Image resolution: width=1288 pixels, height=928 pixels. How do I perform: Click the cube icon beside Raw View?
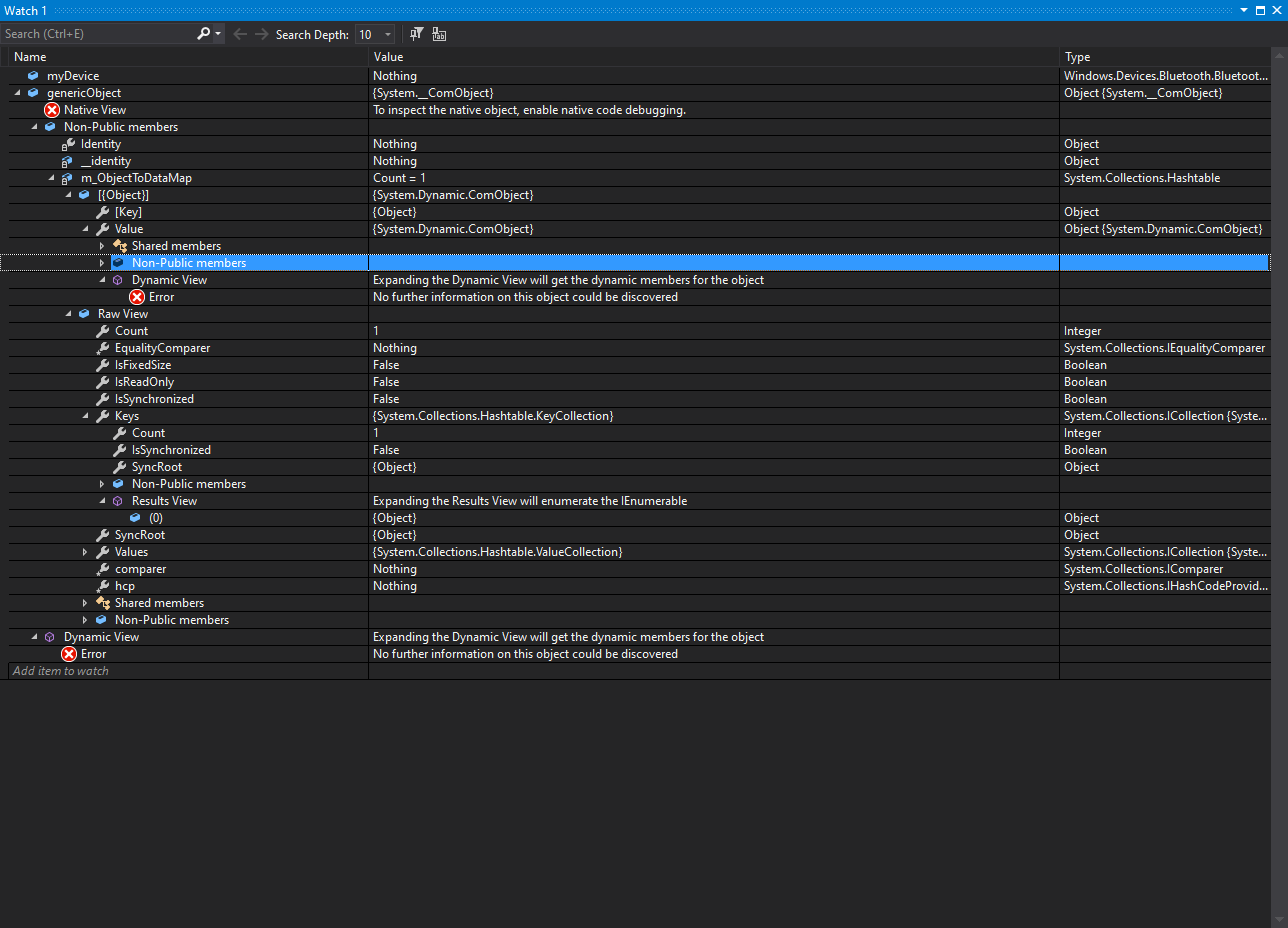[84, 314]
